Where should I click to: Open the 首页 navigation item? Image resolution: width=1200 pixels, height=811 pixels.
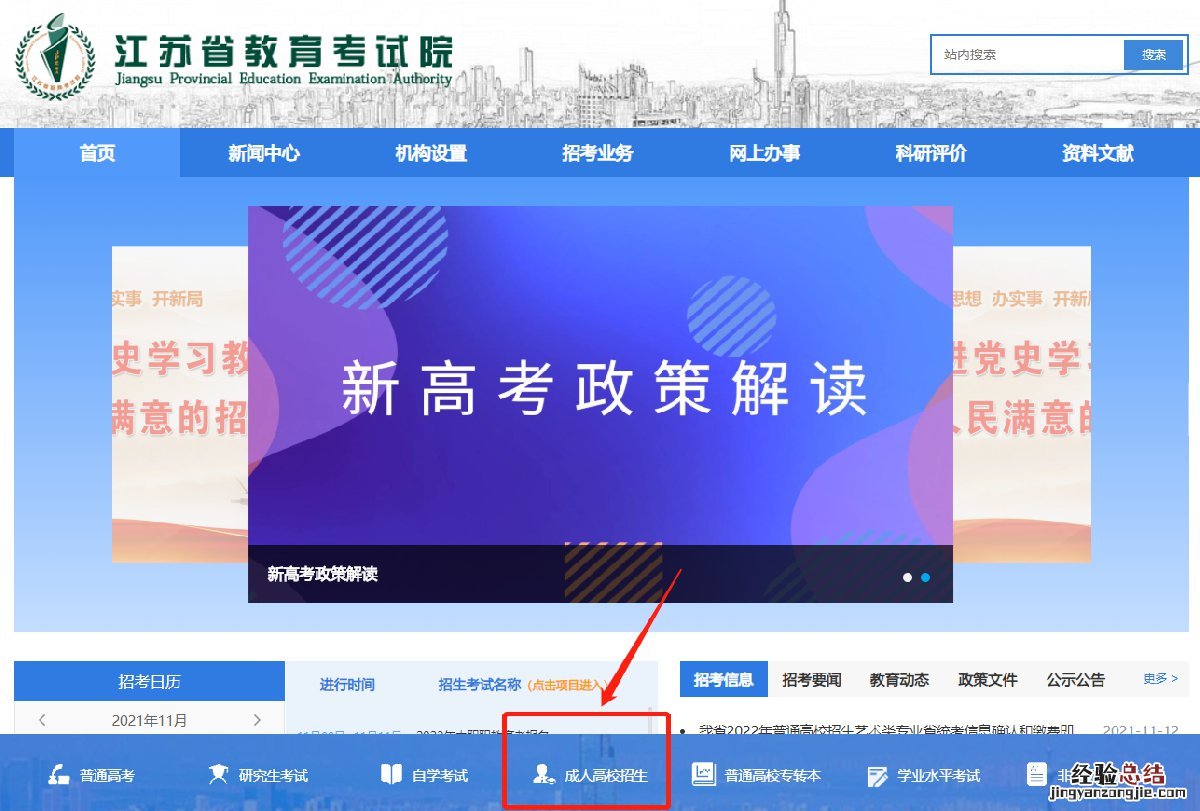pos(97,153)
